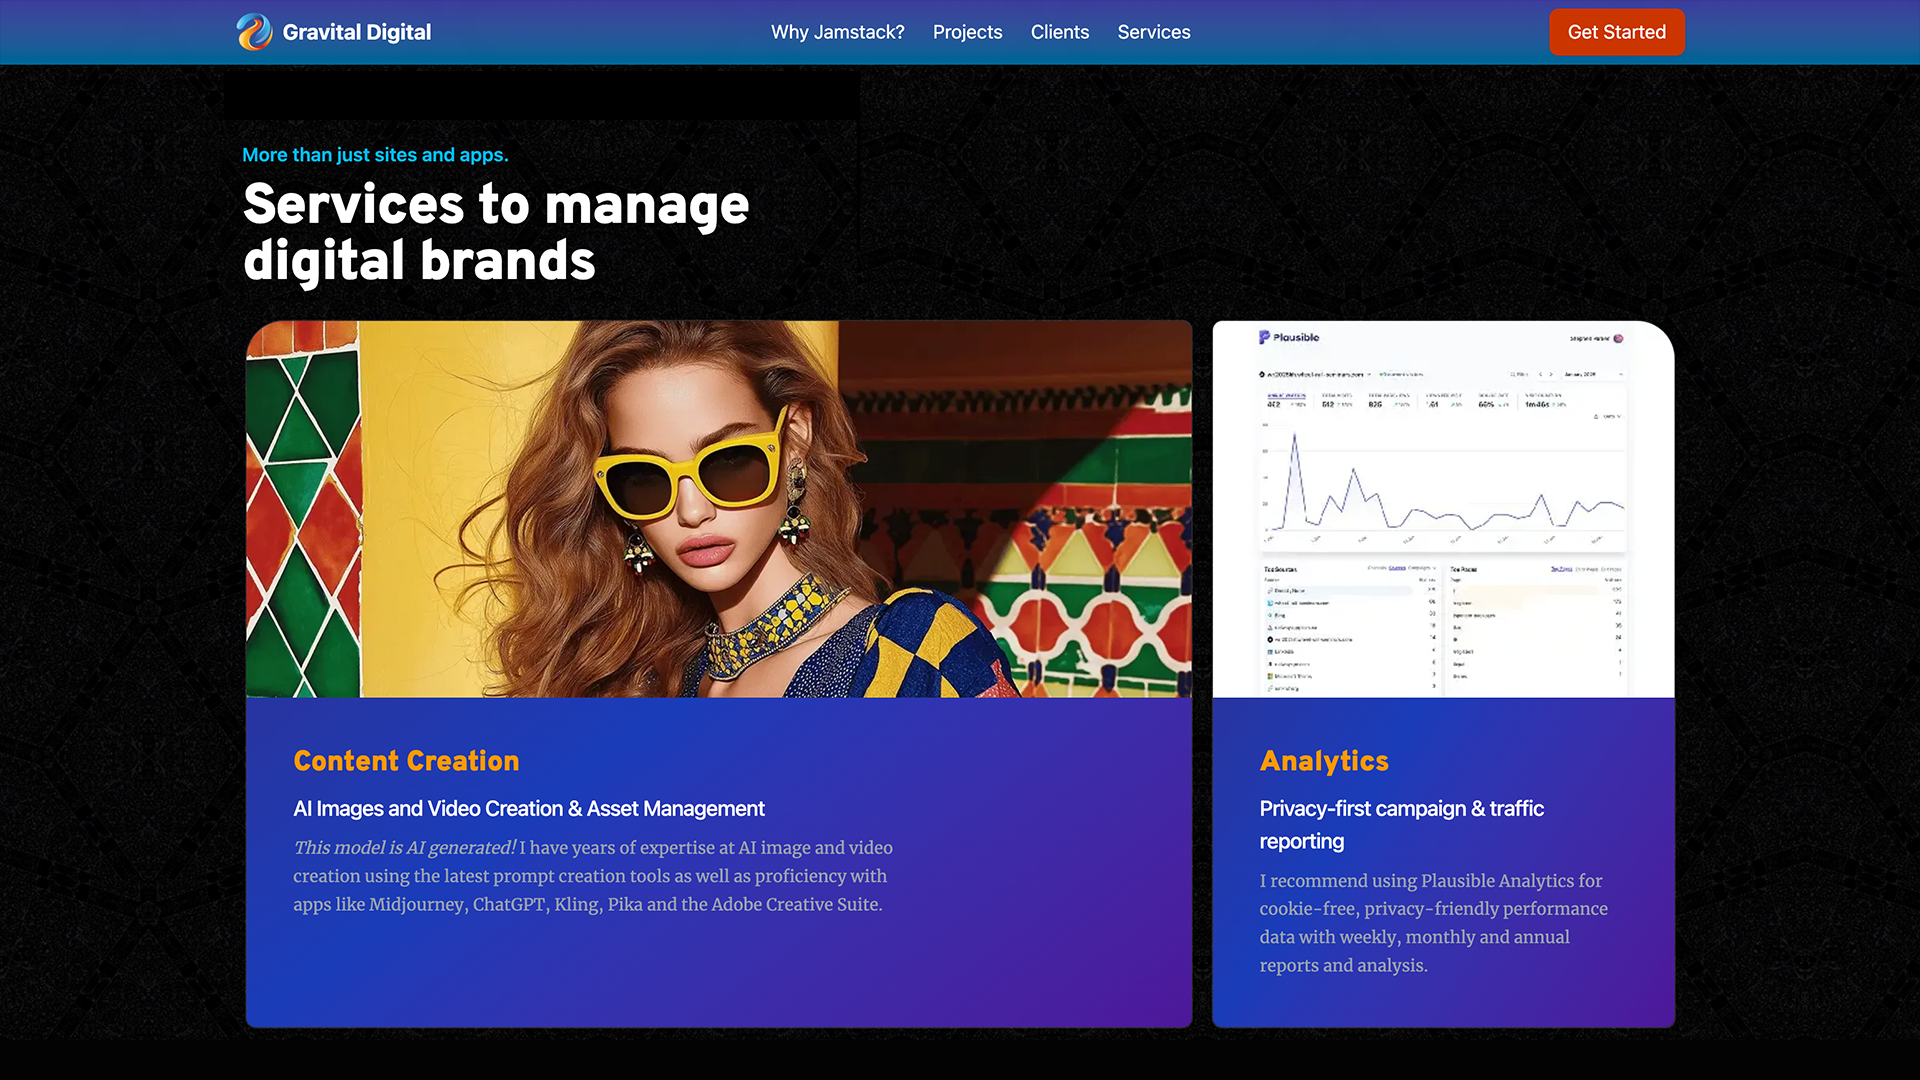
Task: Click the link icon beside the Direct/None source
Action: [1269, 590]
